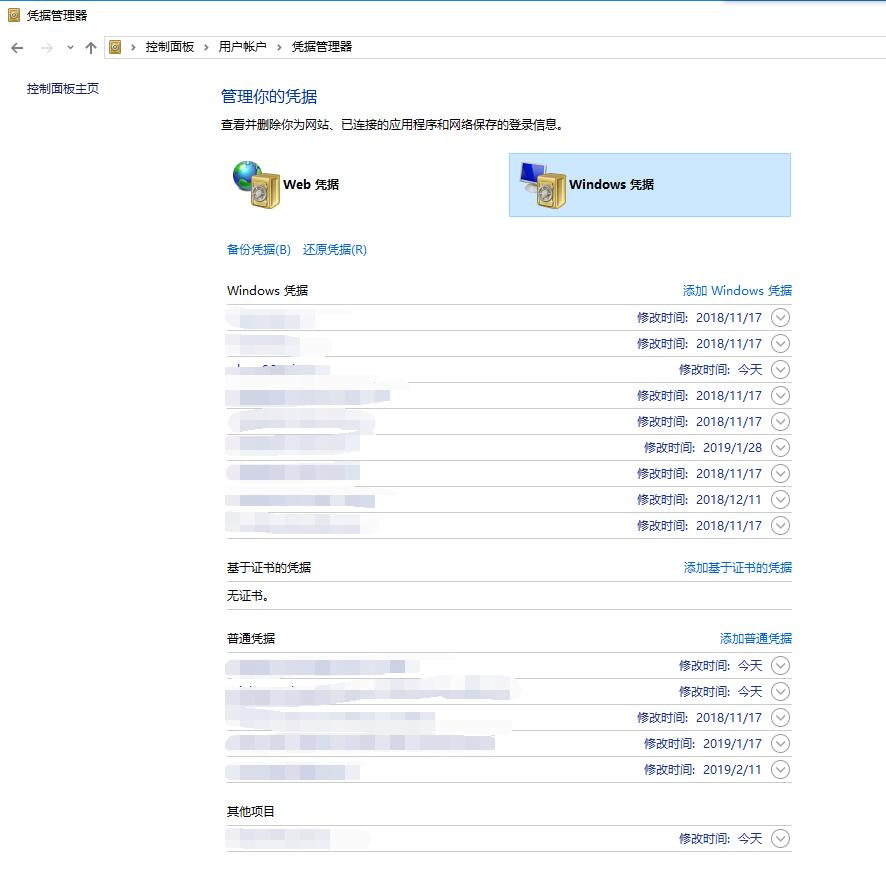The image size is (886, 878).
Task: Open the 控制面板主页 link
Action: tap(63, 89)
